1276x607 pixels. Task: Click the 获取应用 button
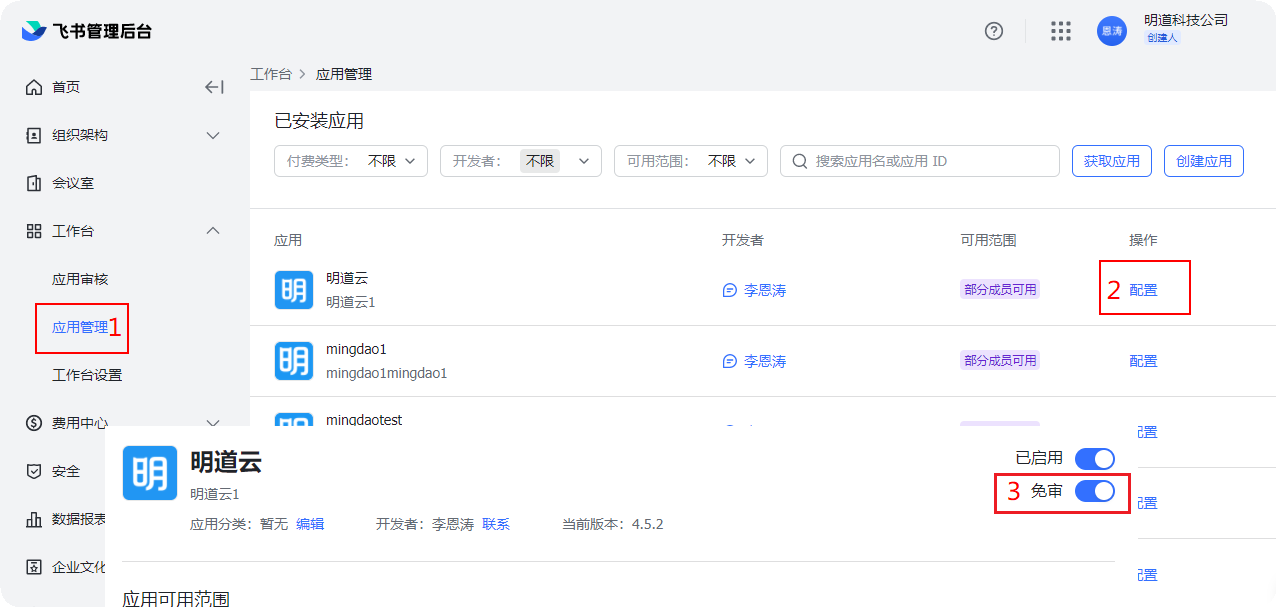point(1112,161)
